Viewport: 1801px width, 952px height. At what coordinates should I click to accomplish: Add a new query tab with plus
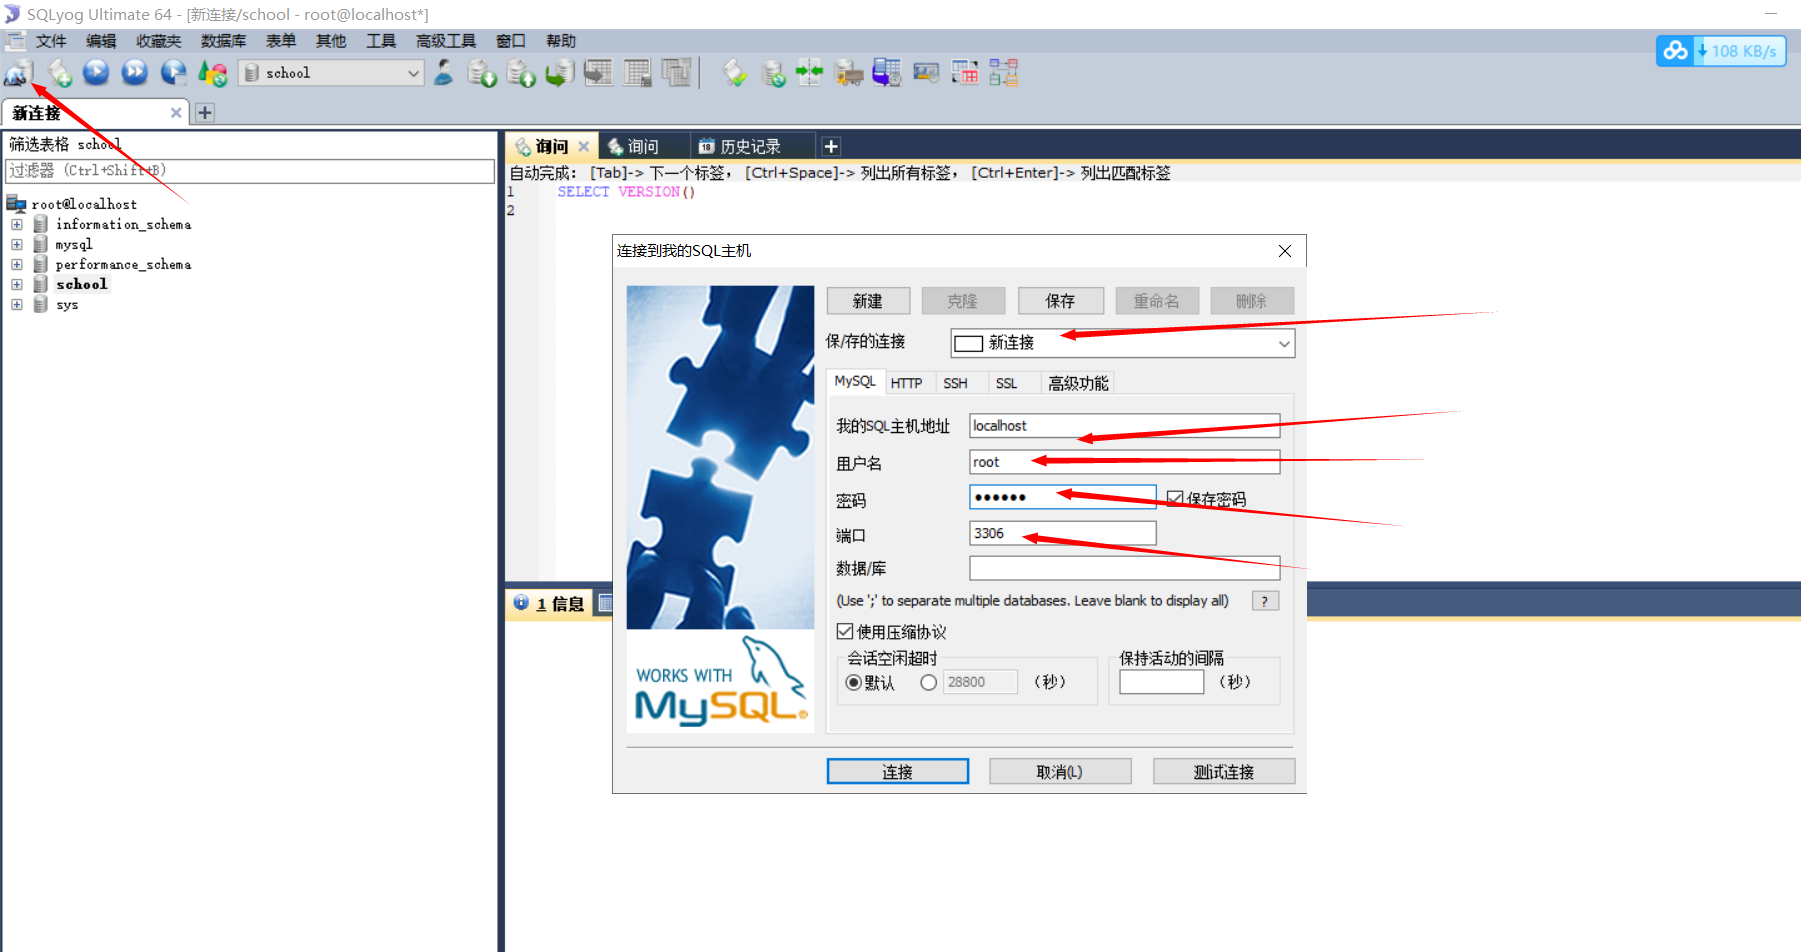click(x=831, y=147)
